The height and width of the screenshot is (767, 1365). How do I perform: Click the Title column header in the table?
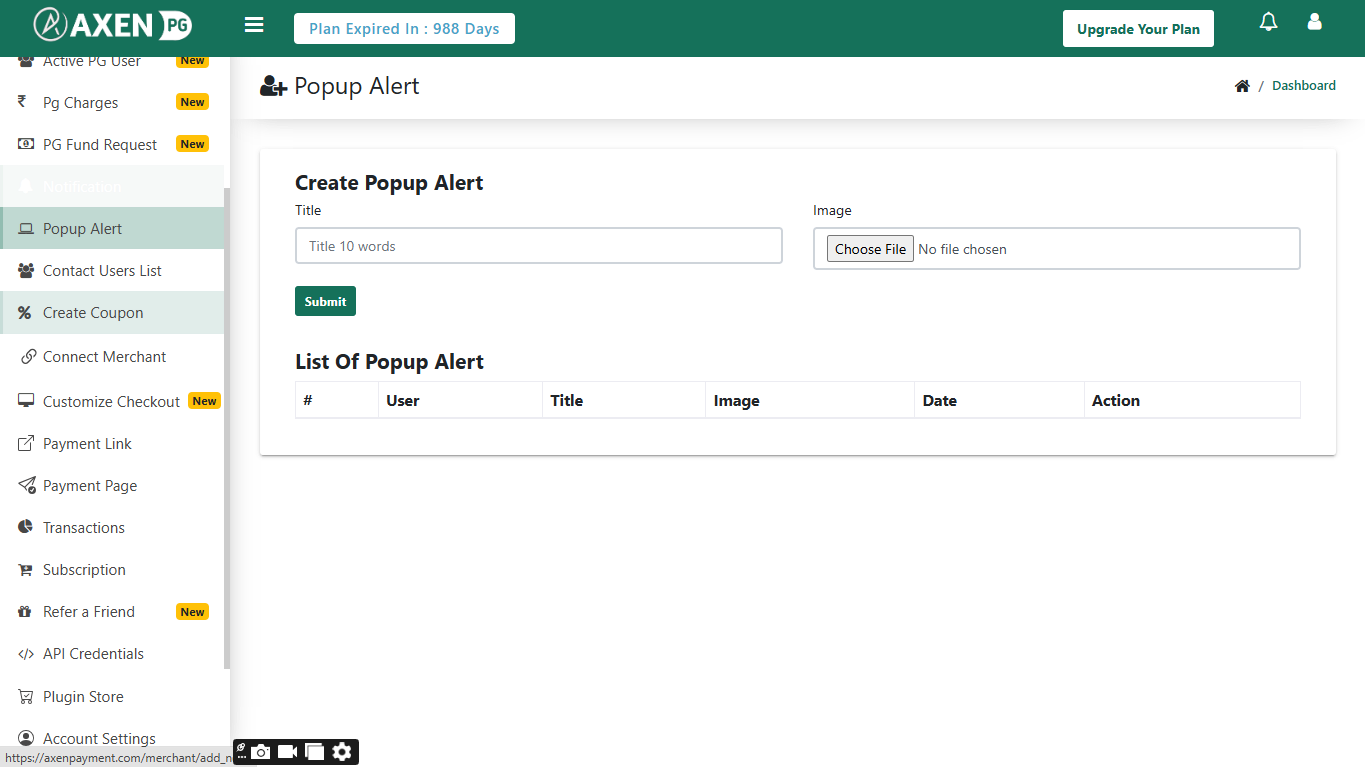623,400
